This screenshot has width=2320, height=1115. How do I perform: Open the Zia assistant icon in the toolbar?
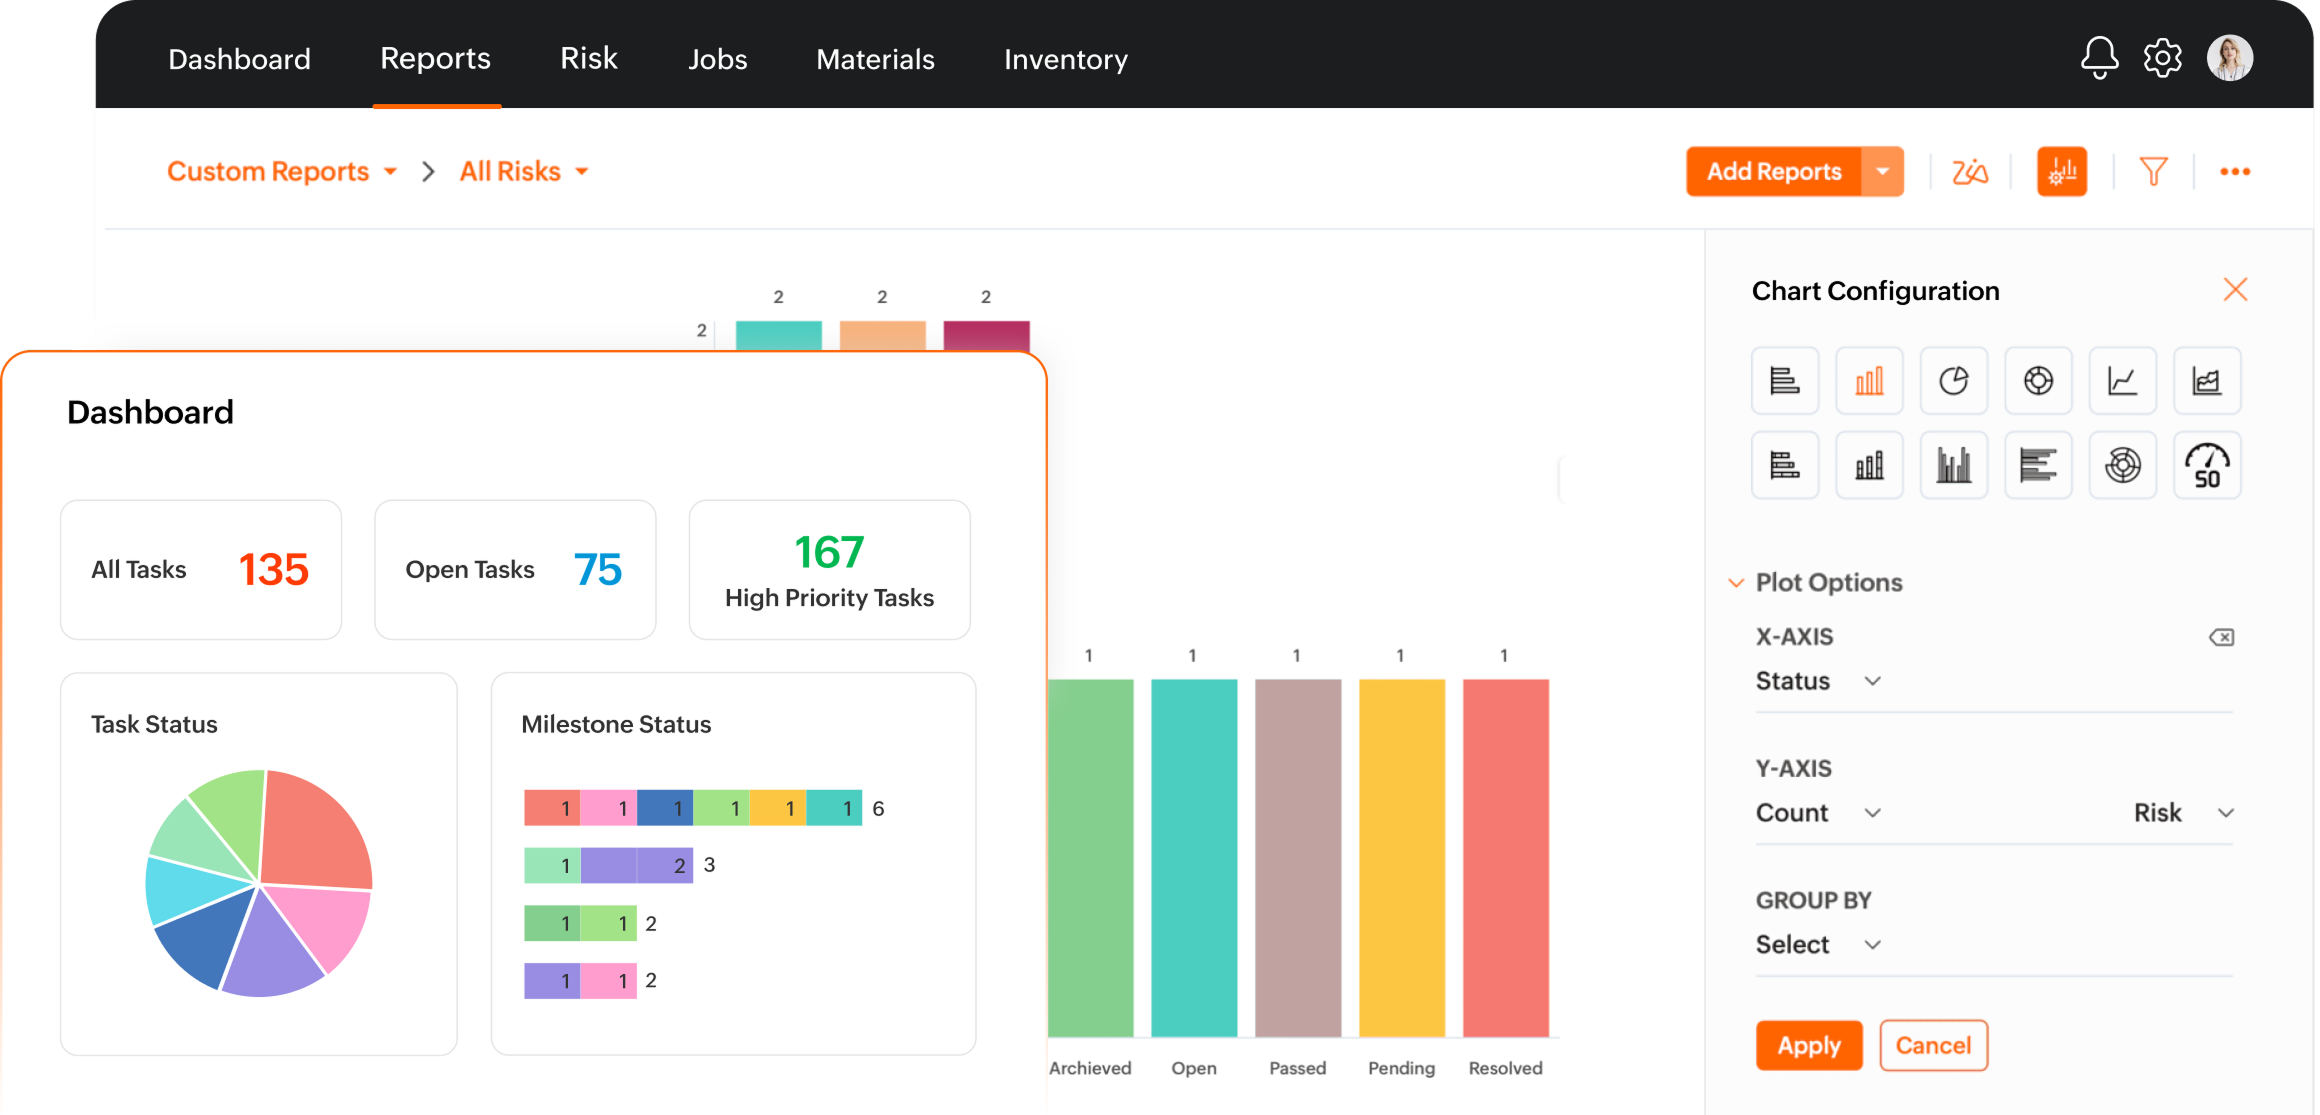pos(1969,171)
